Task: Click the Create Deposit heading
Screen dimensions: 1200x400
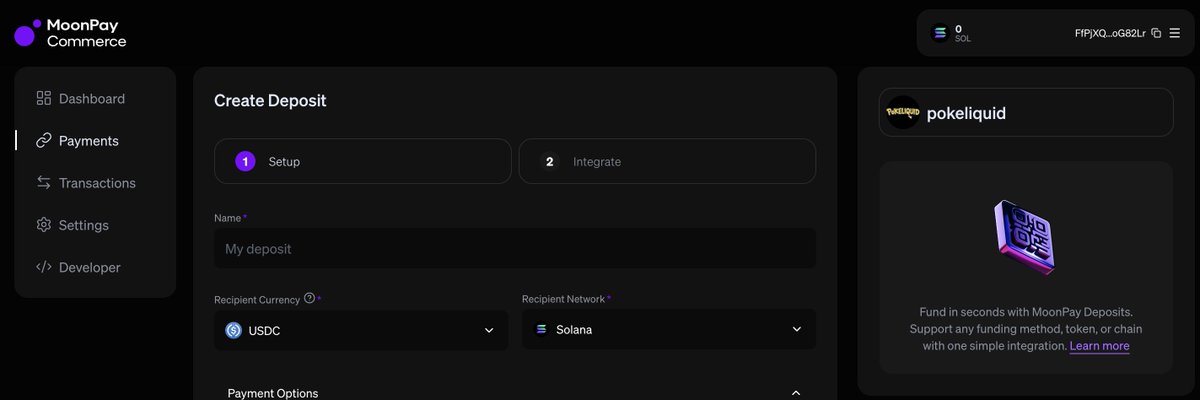Action: (270, 100)
